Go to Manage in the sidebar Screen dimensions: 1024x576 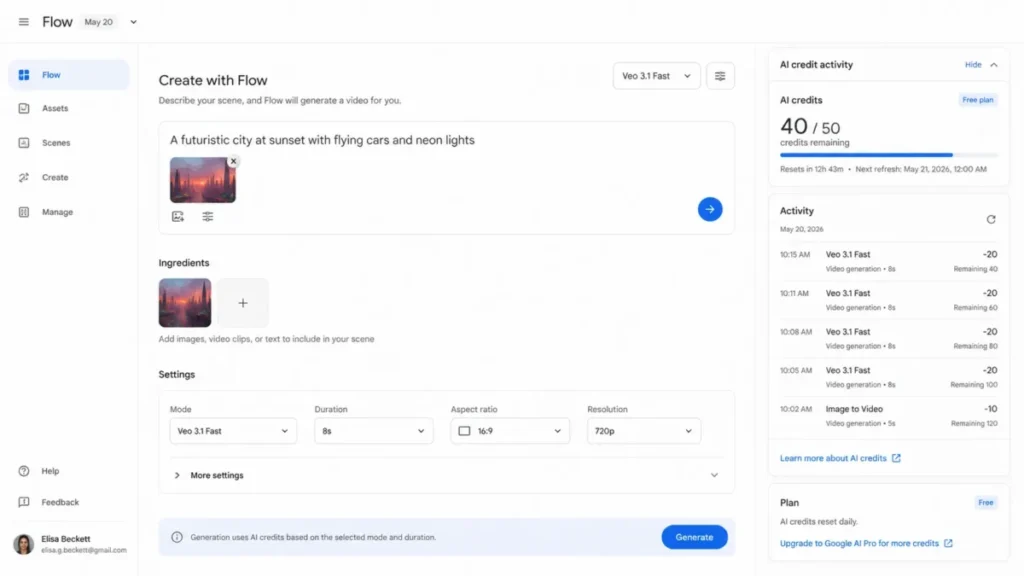tap(69, 212)
